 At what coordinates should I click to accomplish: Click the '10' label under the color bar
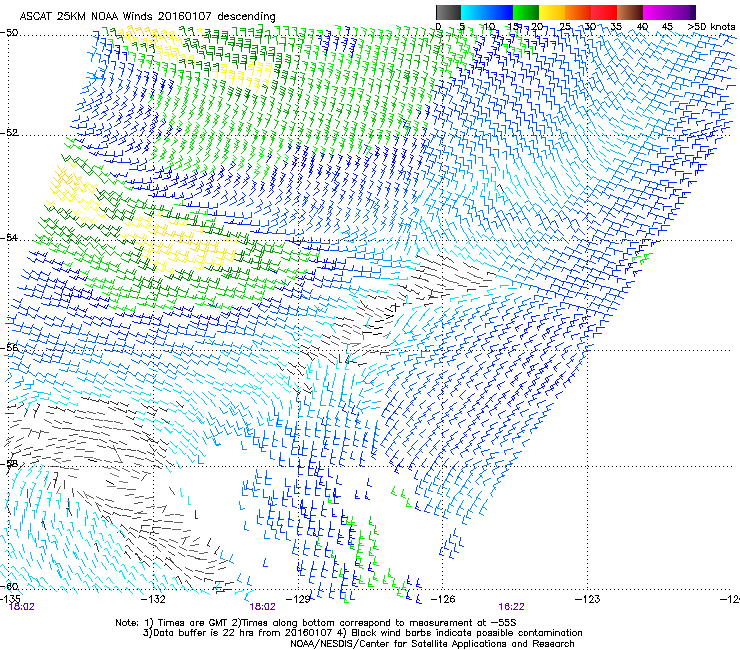(x=489, y=27)
